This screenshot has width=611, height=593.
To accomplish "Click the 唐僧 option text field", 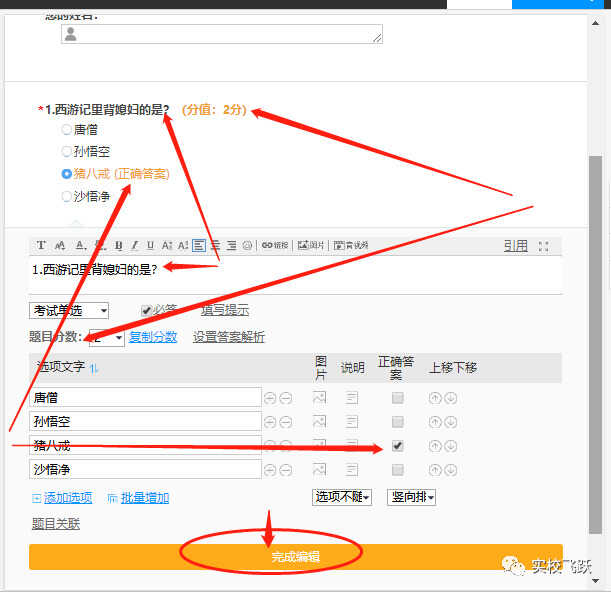I will click(145, 398).
